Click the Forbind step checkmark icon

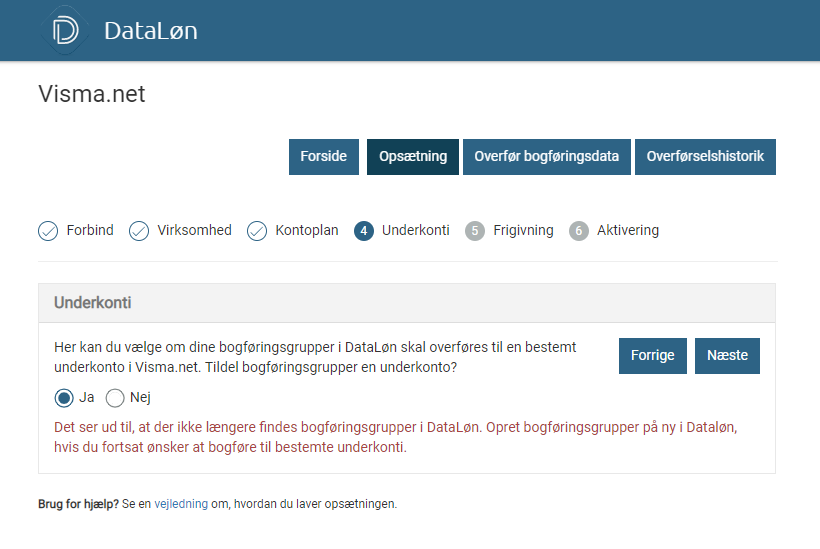[48, 231]
